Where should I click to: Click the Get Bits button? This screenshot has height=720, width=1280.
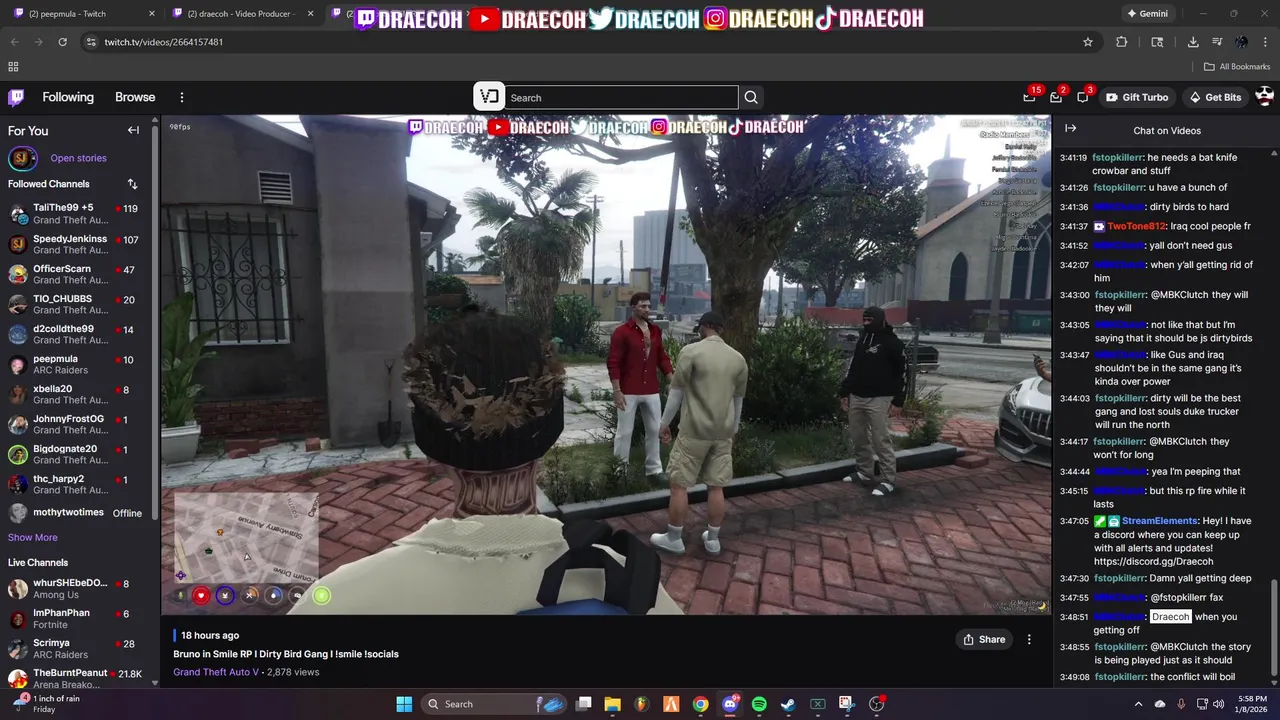coord(1215,97)
